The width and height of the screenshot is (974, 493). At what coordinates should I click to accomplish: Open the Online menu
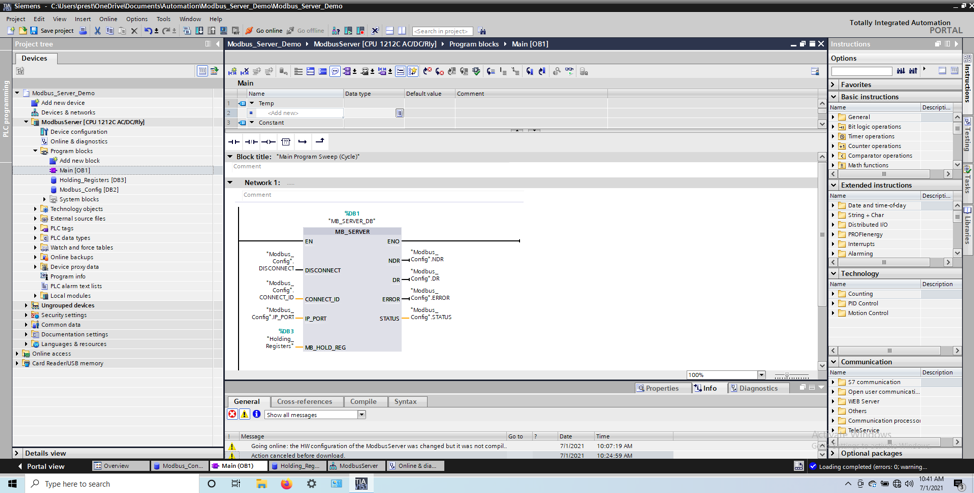pyautogui.click(x=107, y=19)
